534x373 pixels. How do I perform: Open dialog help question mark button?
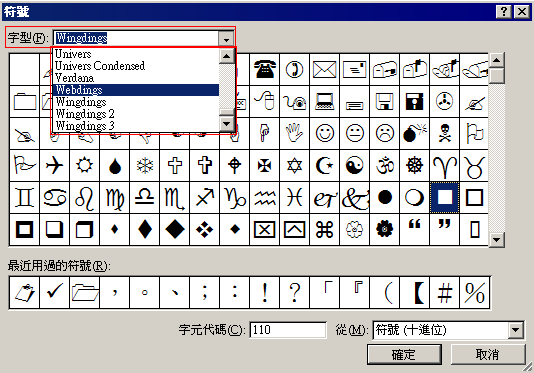point(504,12)
